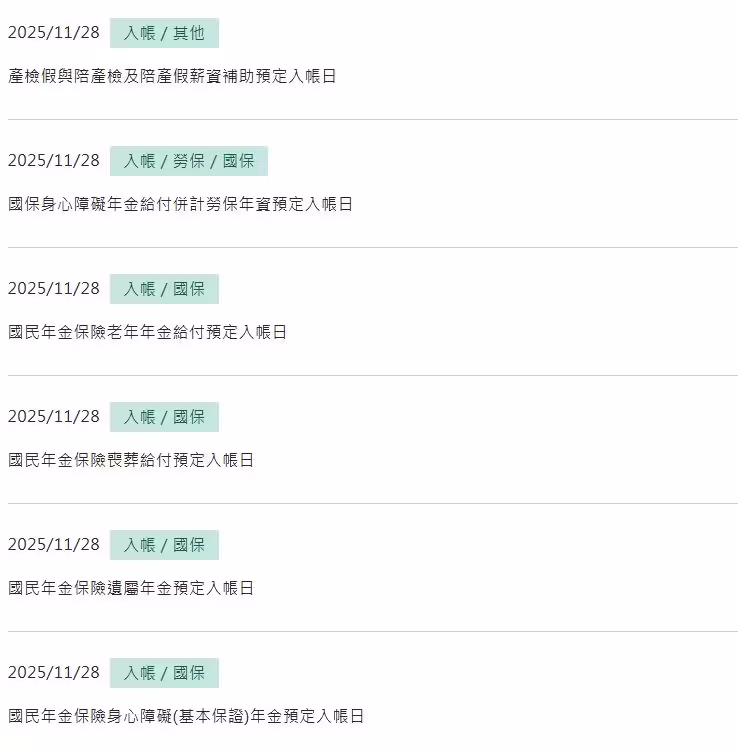Select 入帳 / 國保 tag above 喪葬給付 entry
The width and height of the screenshot is (738, 752).
click(164, 417)
